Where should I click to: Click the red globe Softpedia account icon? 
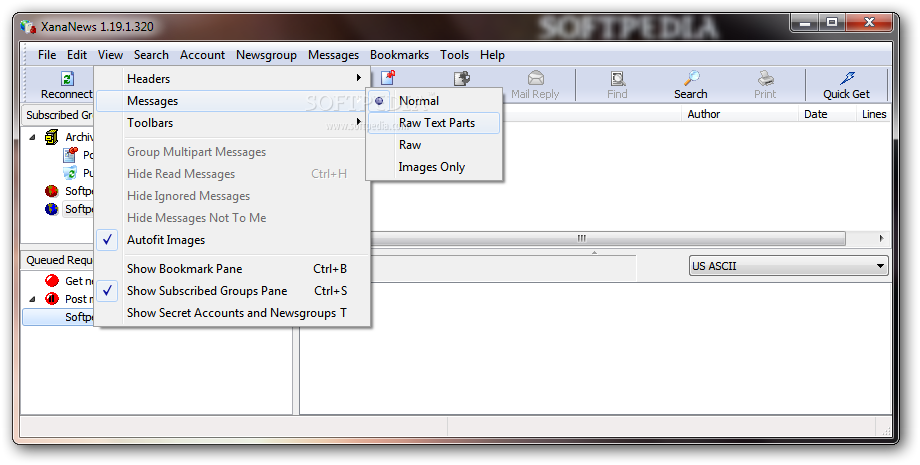pos(52,191)
